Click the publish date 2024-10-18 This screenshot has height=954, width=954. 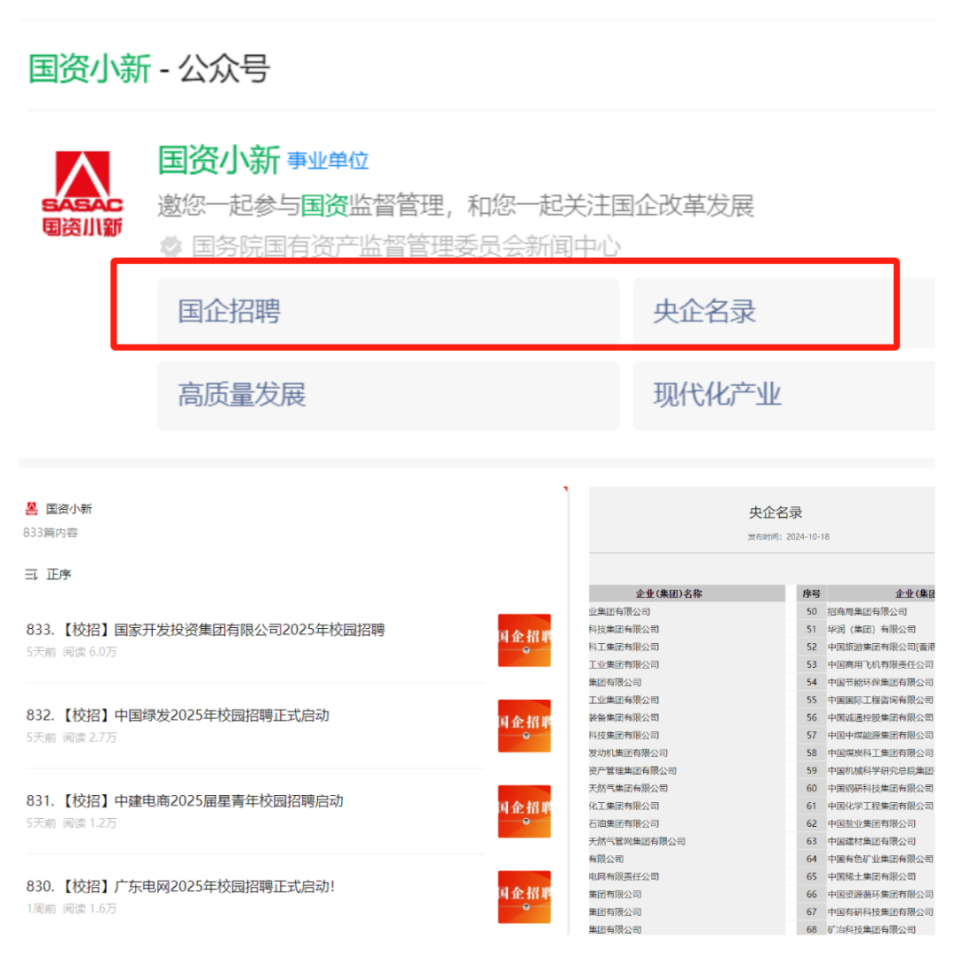(807, 537)
